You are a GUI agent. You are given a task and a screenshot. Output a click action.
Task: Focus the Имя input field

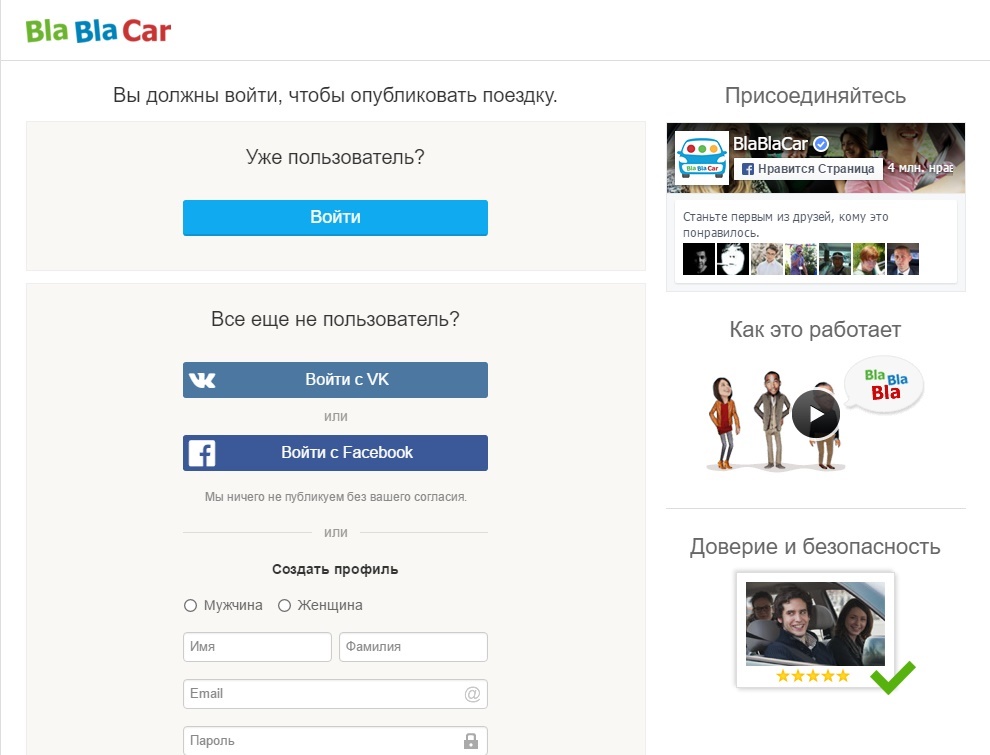coord(257,647)
